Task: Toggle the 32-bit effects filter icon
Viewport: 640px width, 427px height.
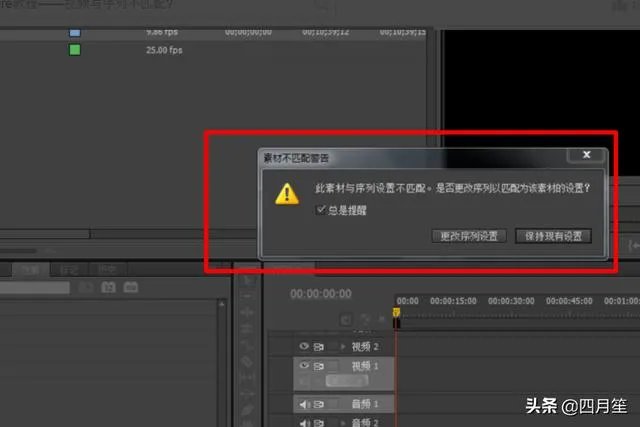Action: pyautogui.click(x=109, y=287)
